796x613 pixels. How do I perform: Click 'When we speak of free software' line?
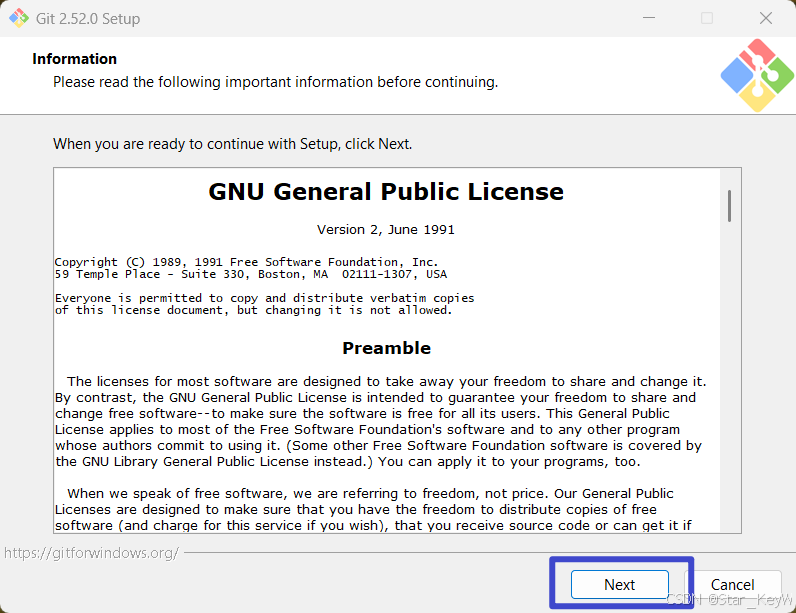tap(370, 494)
